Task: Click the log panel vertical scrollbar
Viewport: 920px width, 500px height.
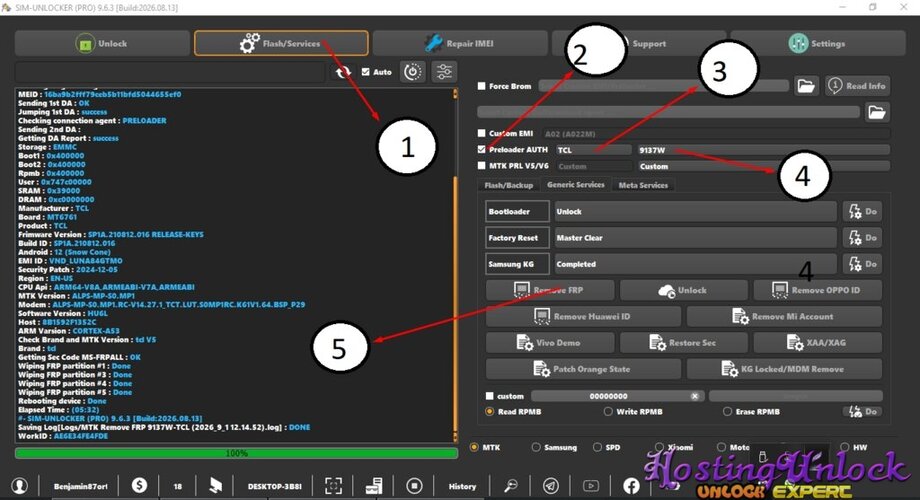Action: coord(455,265)
